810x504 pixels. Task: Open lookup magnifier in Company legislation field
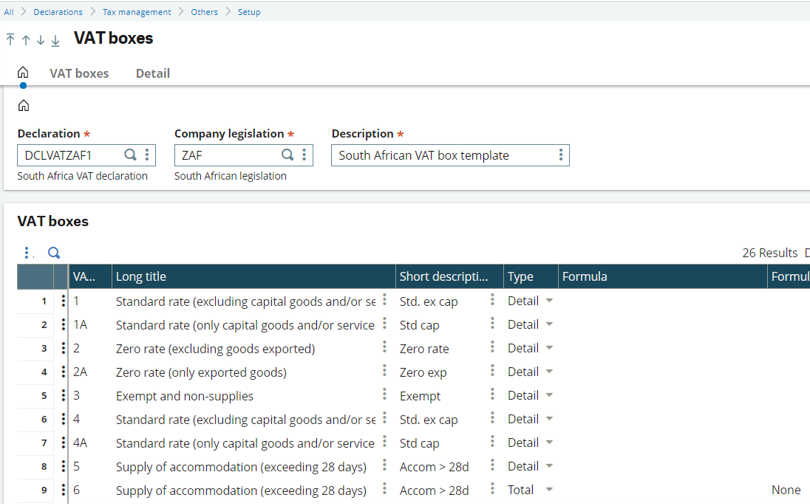[287, 154]
